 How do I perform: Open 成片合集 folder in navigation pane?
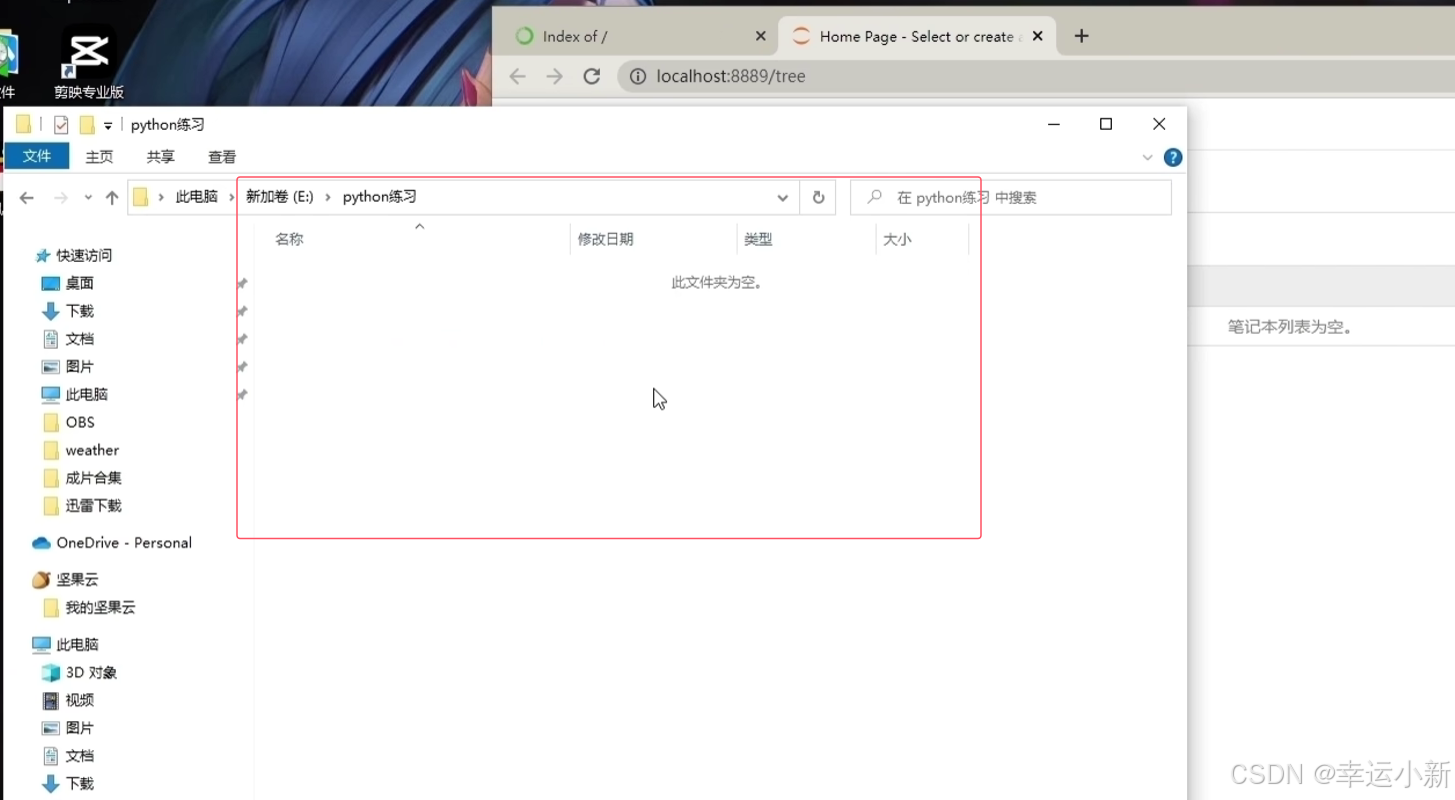[93, 478]
